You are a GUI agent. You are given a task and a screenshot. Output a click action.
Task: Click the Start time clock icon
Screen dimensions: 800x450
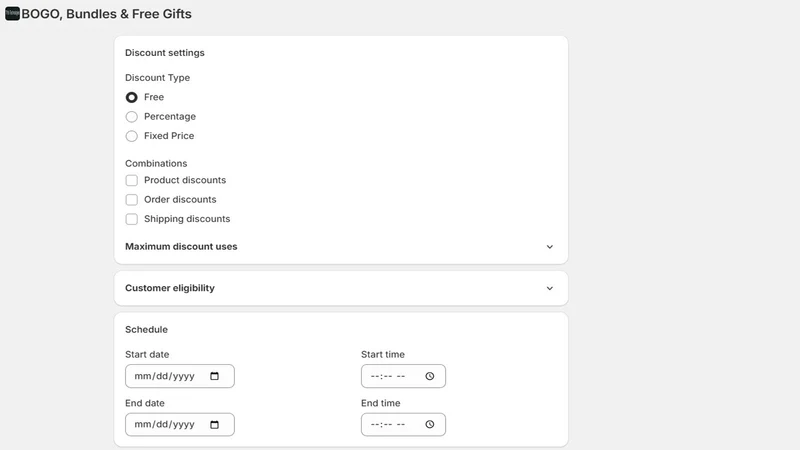[x=430, y=376]
